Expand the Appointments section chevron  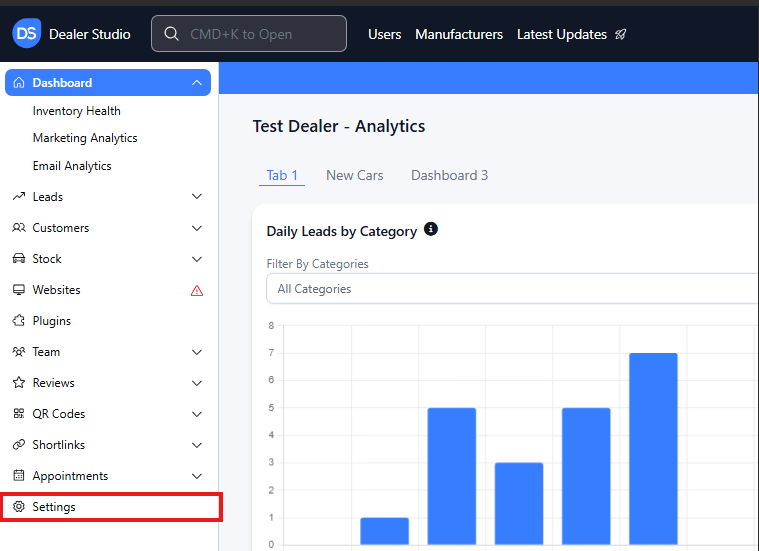click(197, 476)
